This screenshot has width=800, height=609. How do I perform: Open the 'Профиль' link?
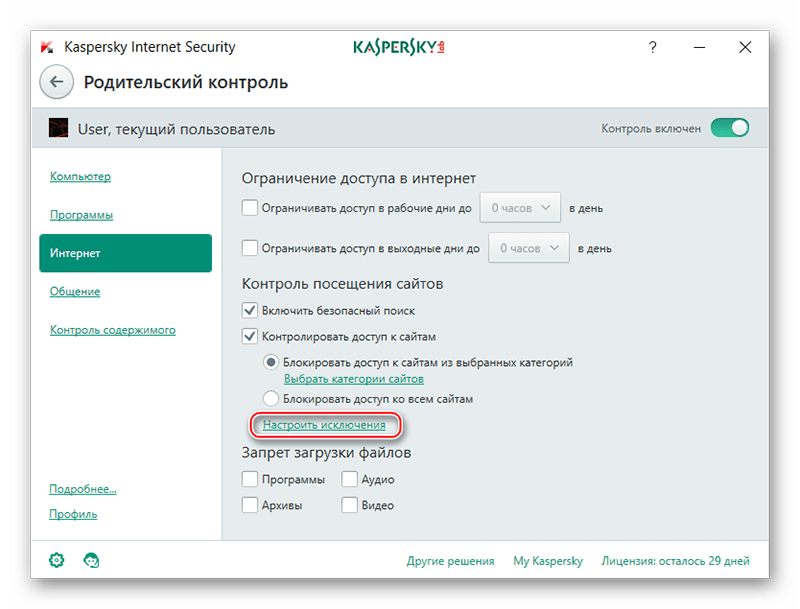tap(73, 514)
